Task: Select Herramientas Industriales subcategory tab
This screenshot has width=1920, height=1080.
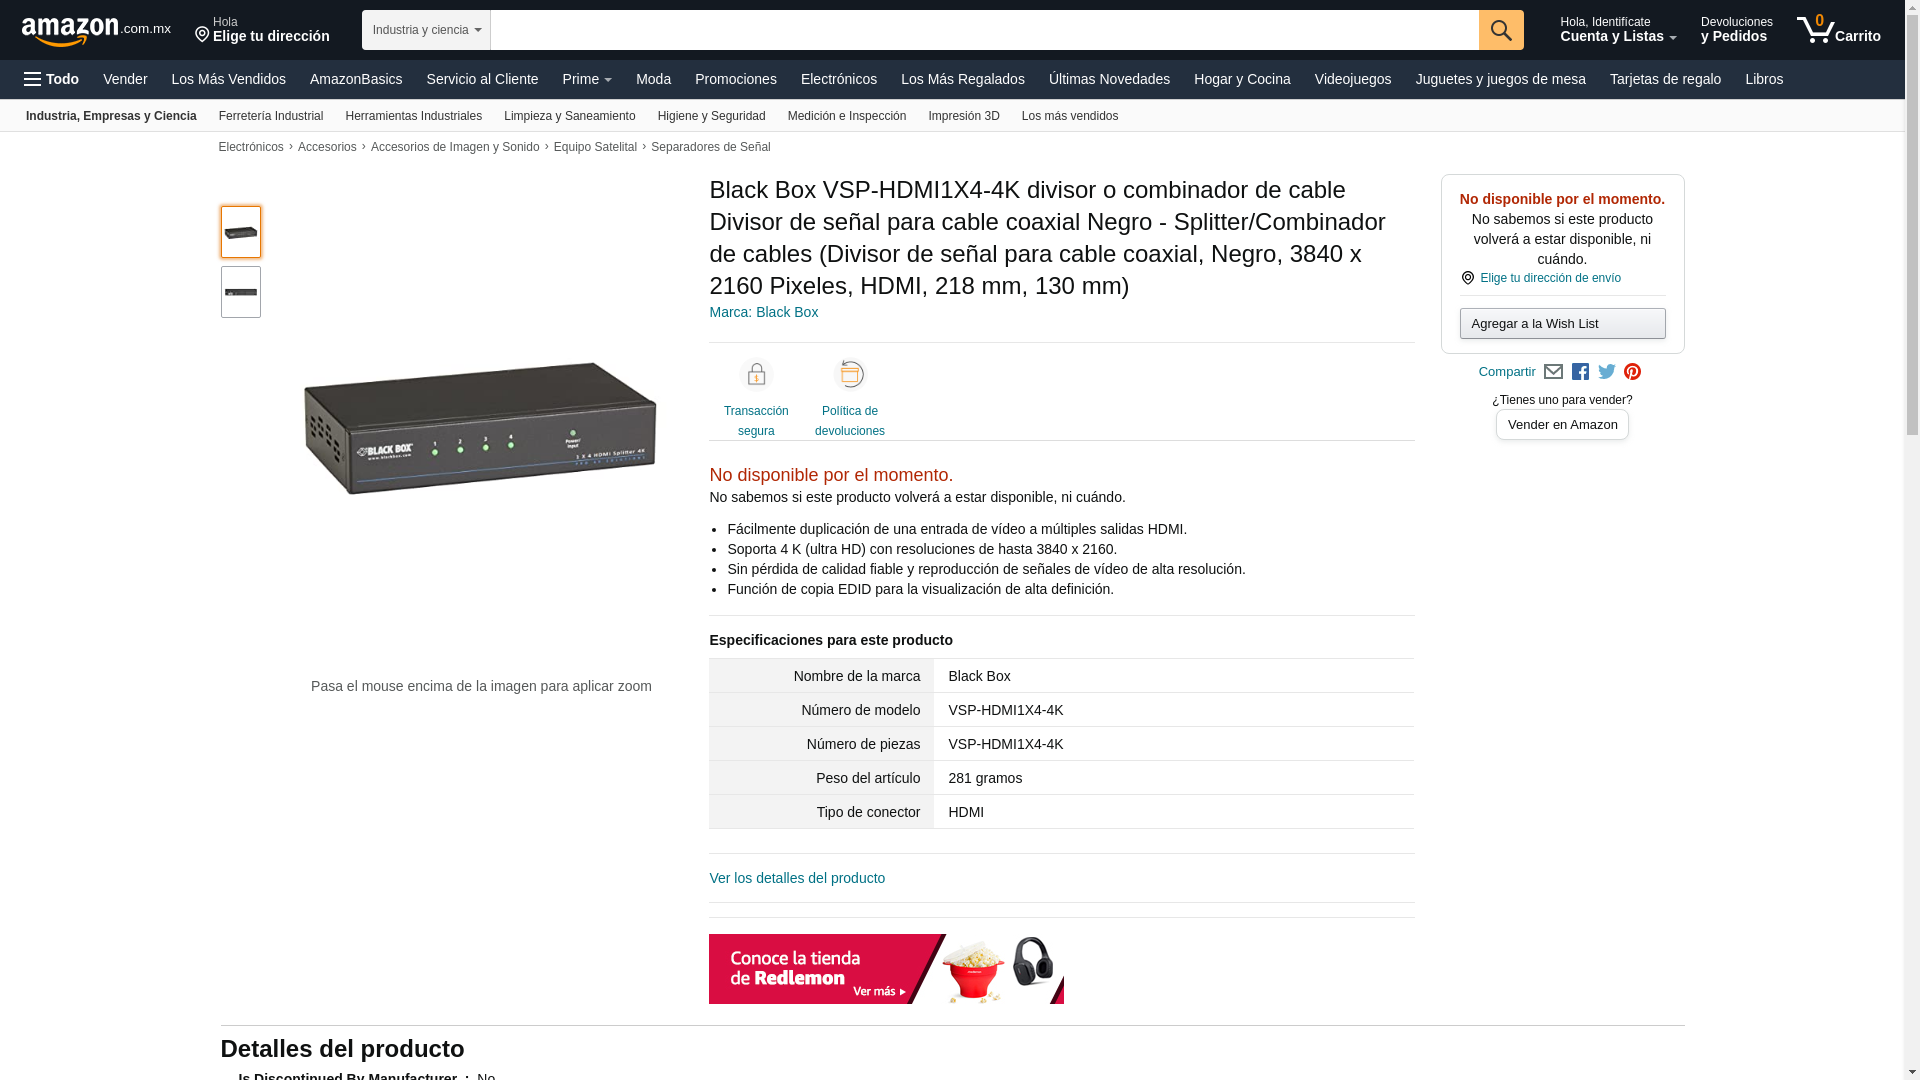Action: click(x=413, y=116)
